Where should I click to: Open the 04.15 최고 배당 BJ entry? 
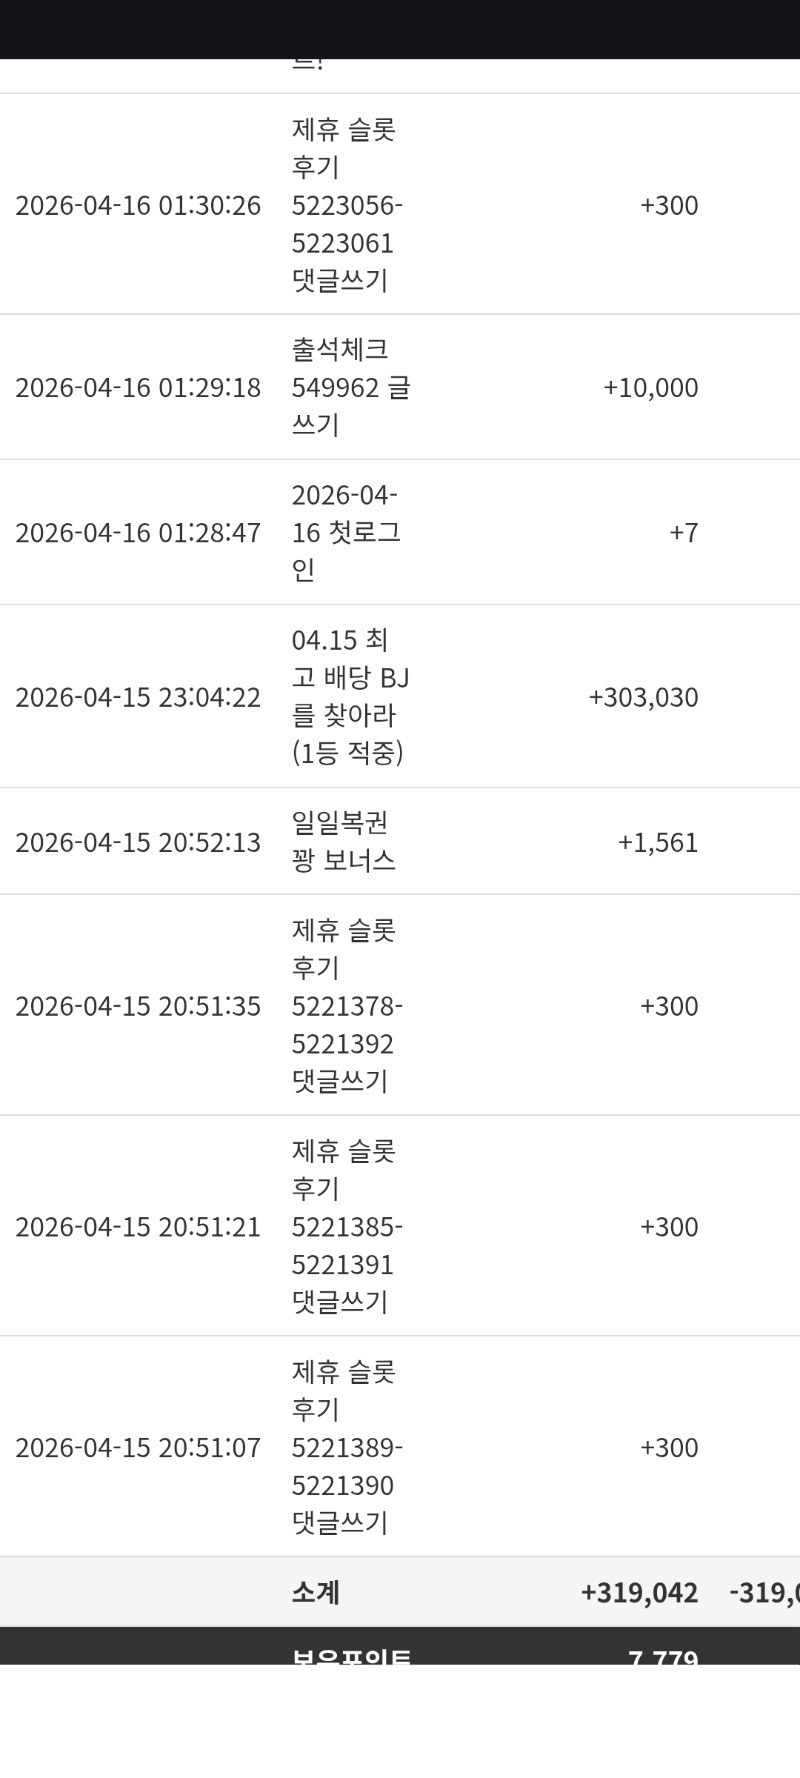click(x=350, y=696)
